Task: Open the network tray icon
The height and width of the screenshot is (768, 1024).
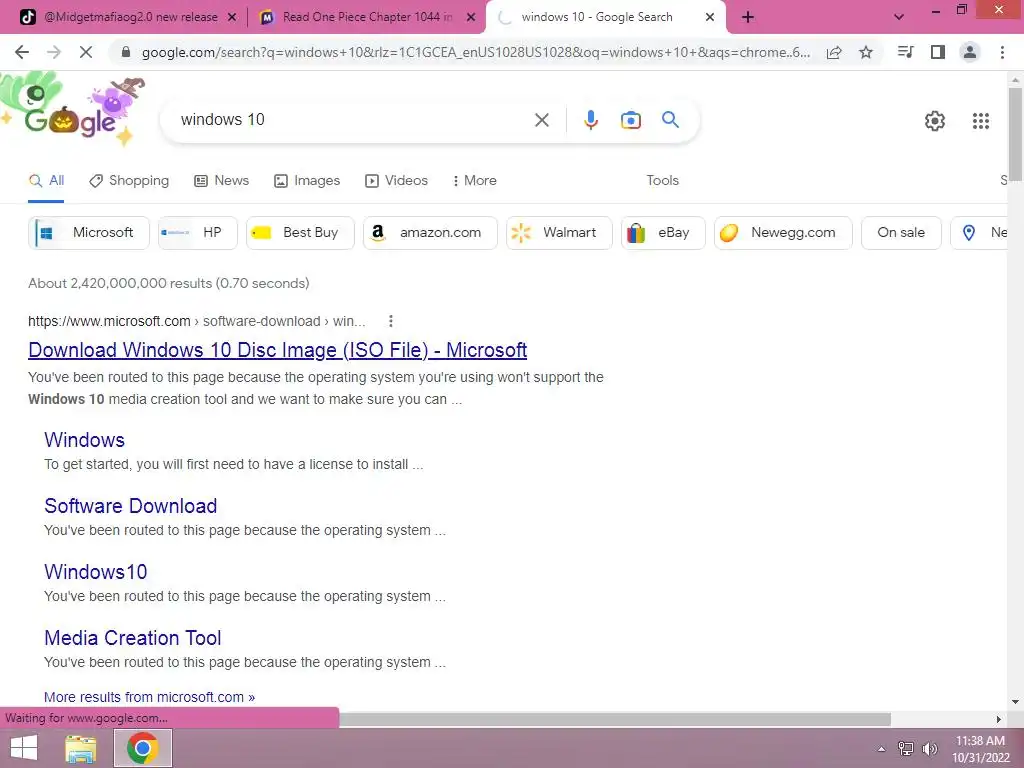Action: (906, 749)
